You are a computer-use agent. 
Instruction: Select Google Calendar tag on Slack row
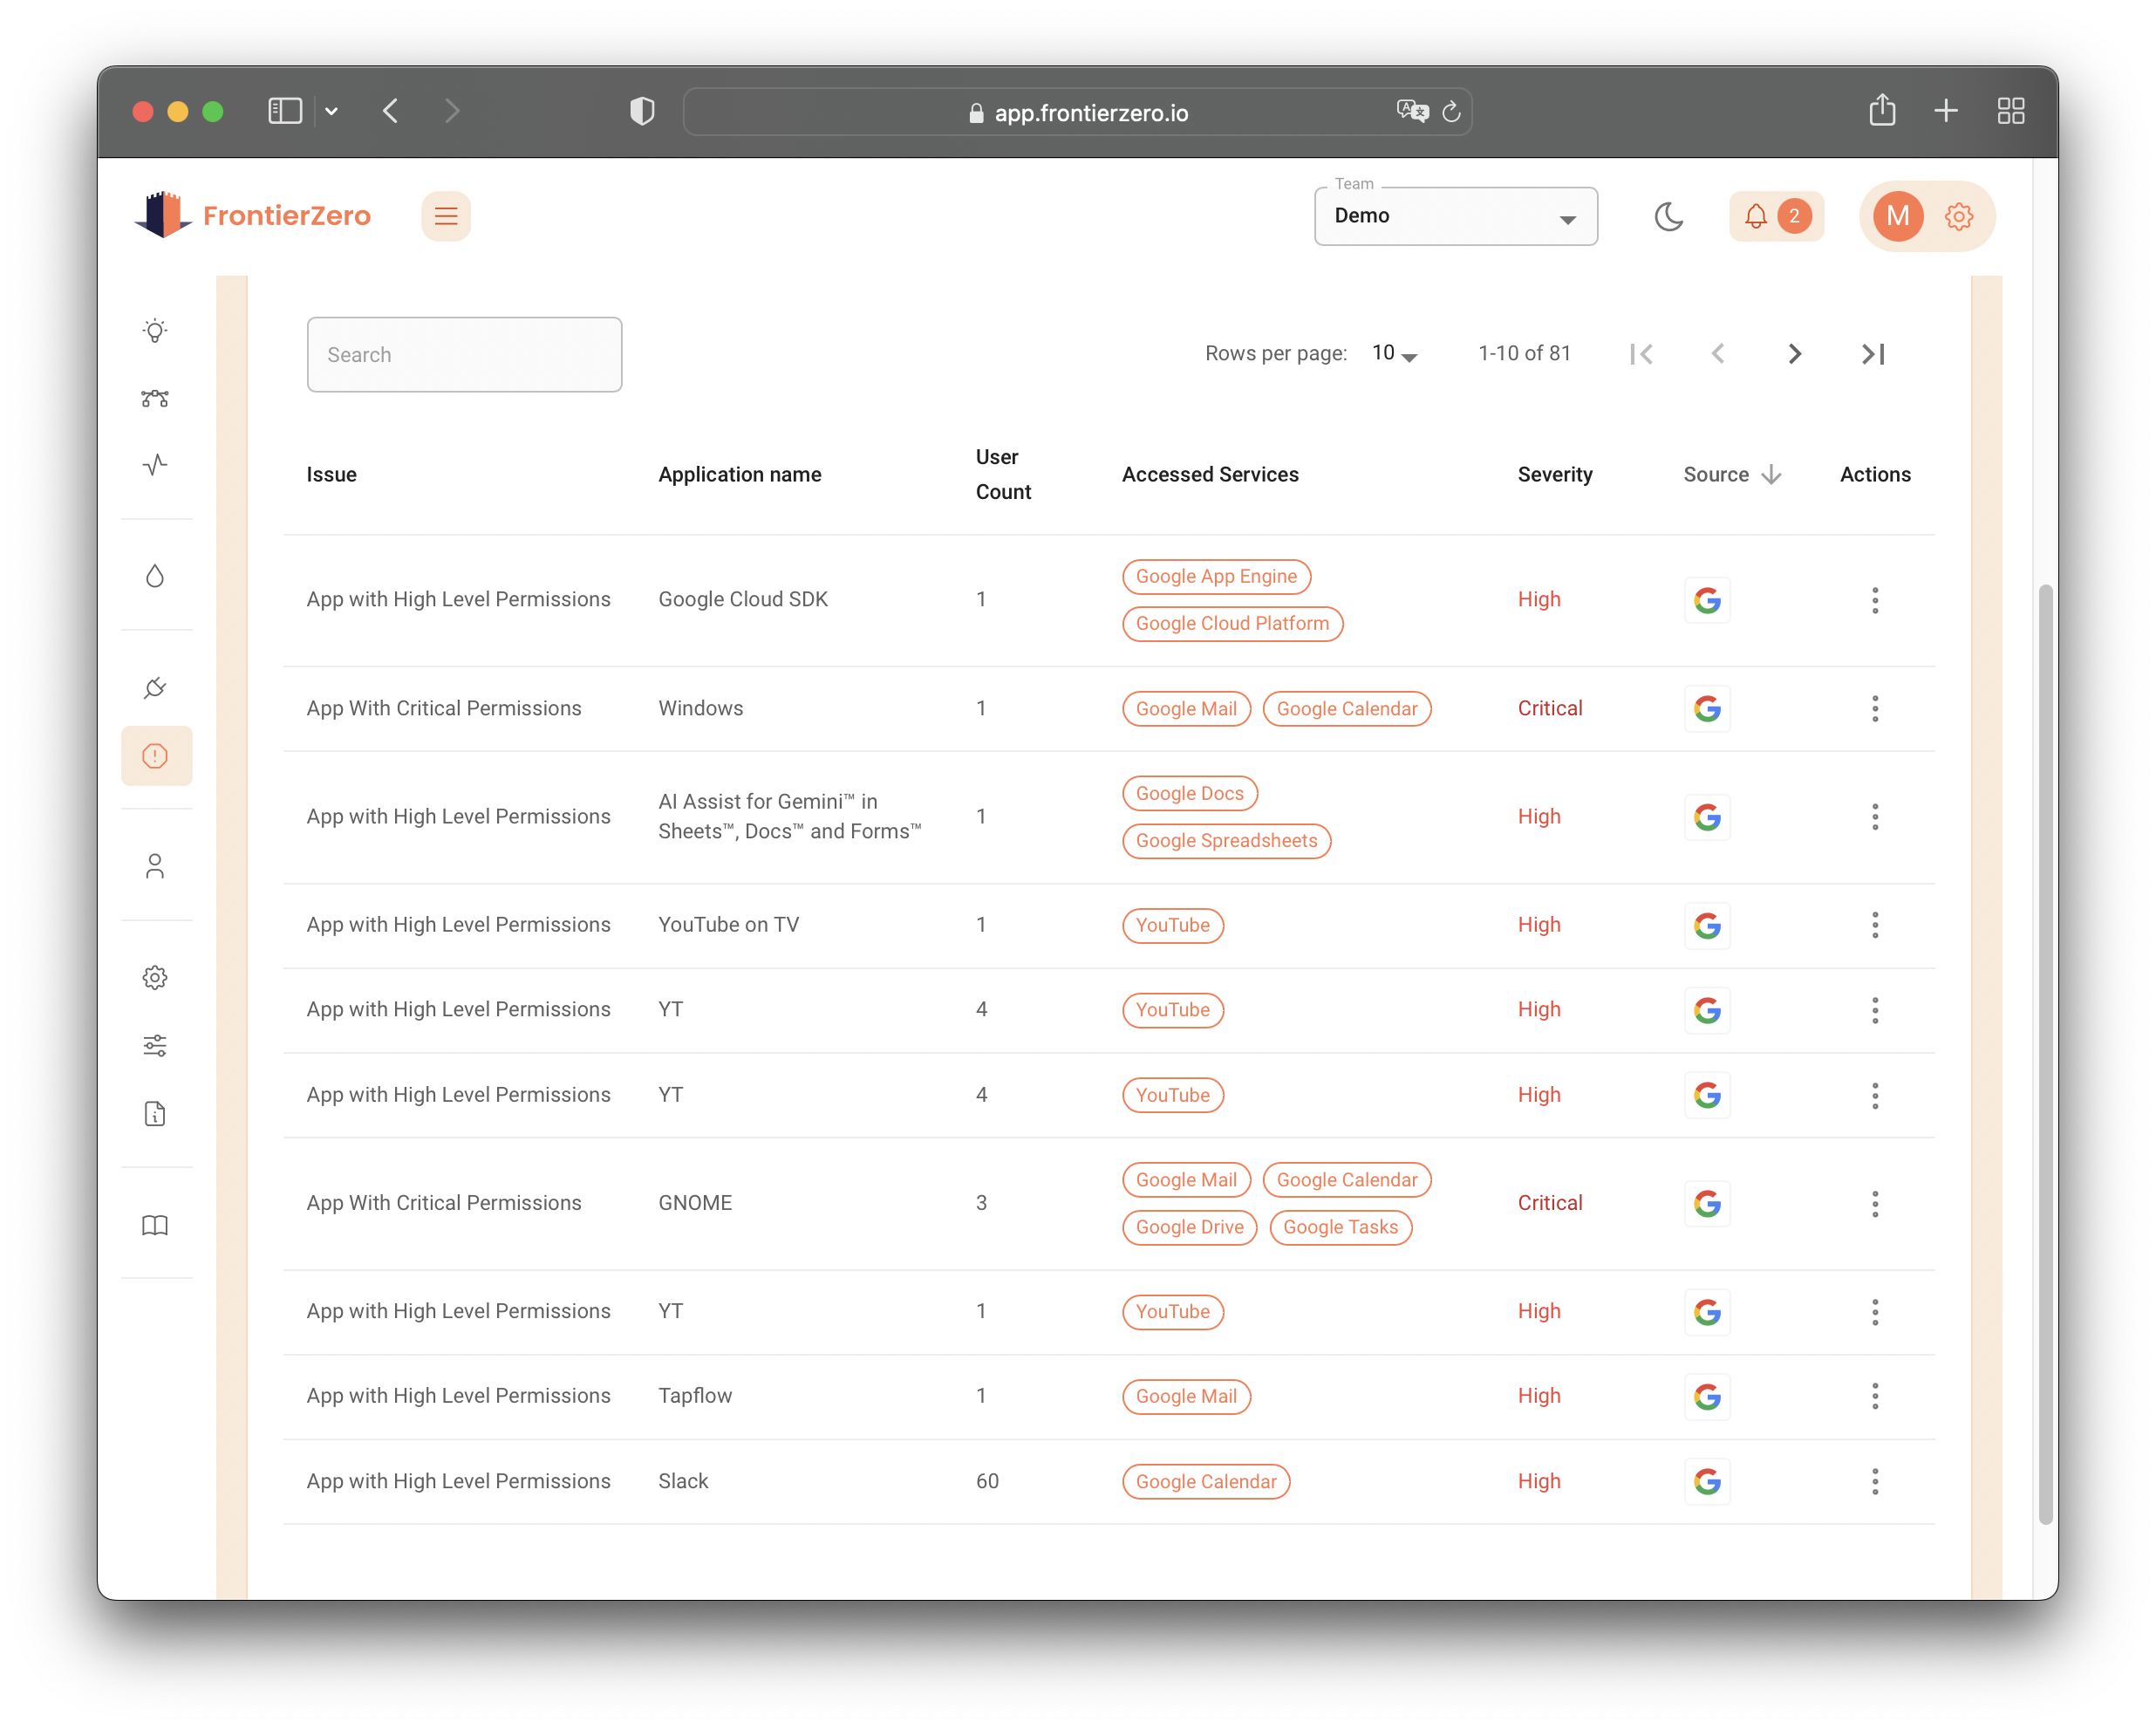click(x=1205, y=1480)
